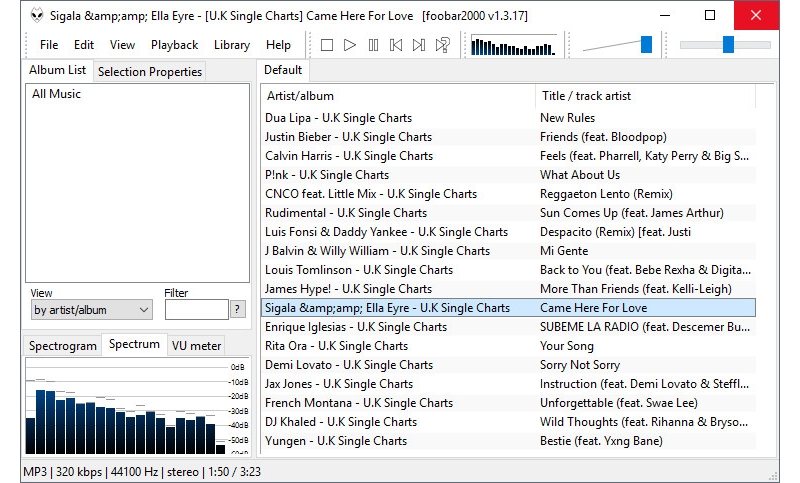Select the DJ Khaled - U.K Single Charts row
The width and height of the screenshot is (800, 483).
[x=509, y=422]
